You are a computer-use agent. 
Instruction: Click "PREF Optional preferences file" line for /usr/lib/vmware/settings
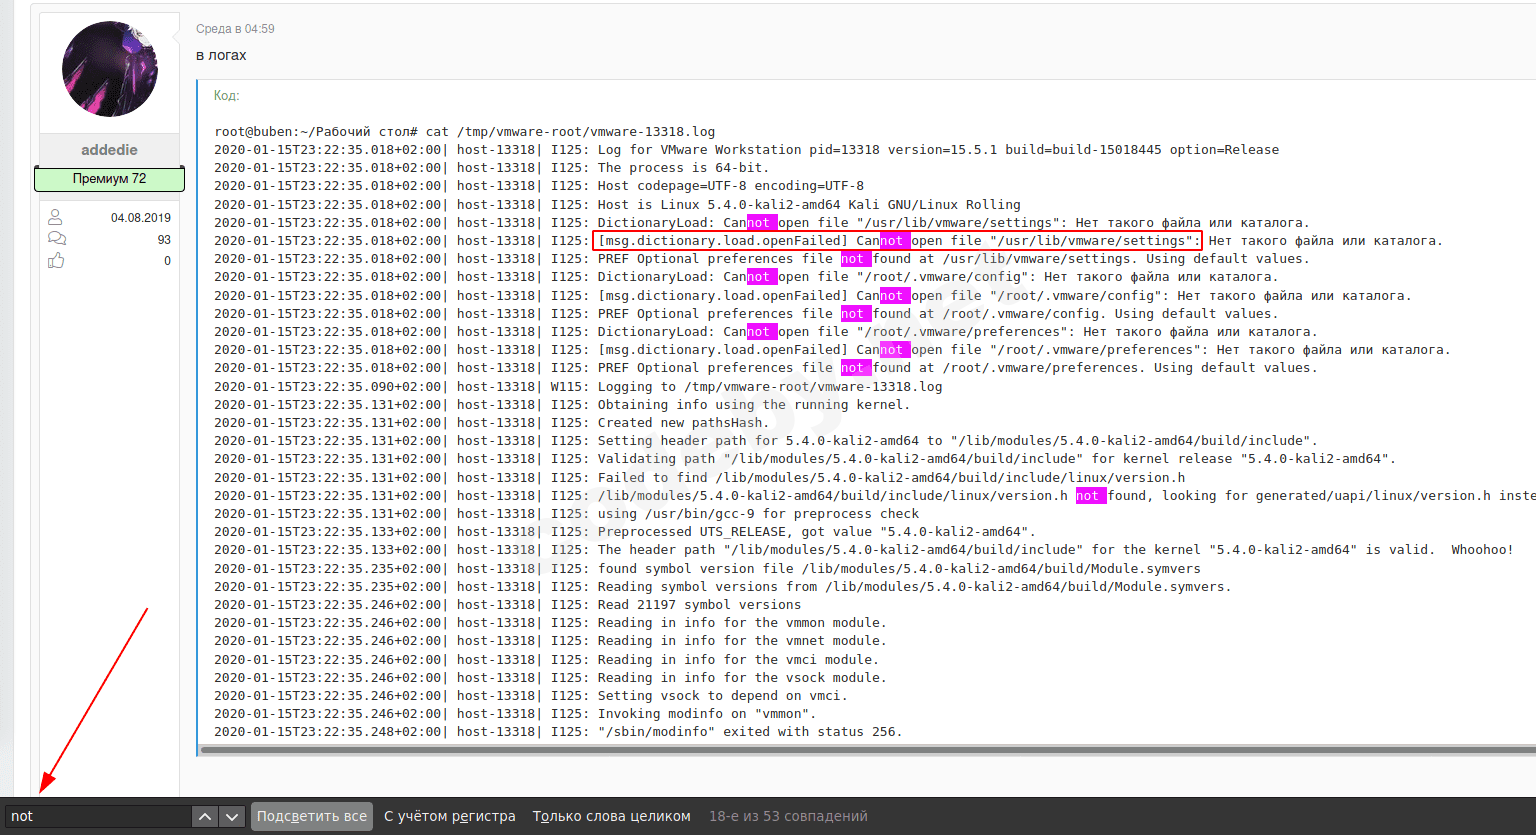761,259
